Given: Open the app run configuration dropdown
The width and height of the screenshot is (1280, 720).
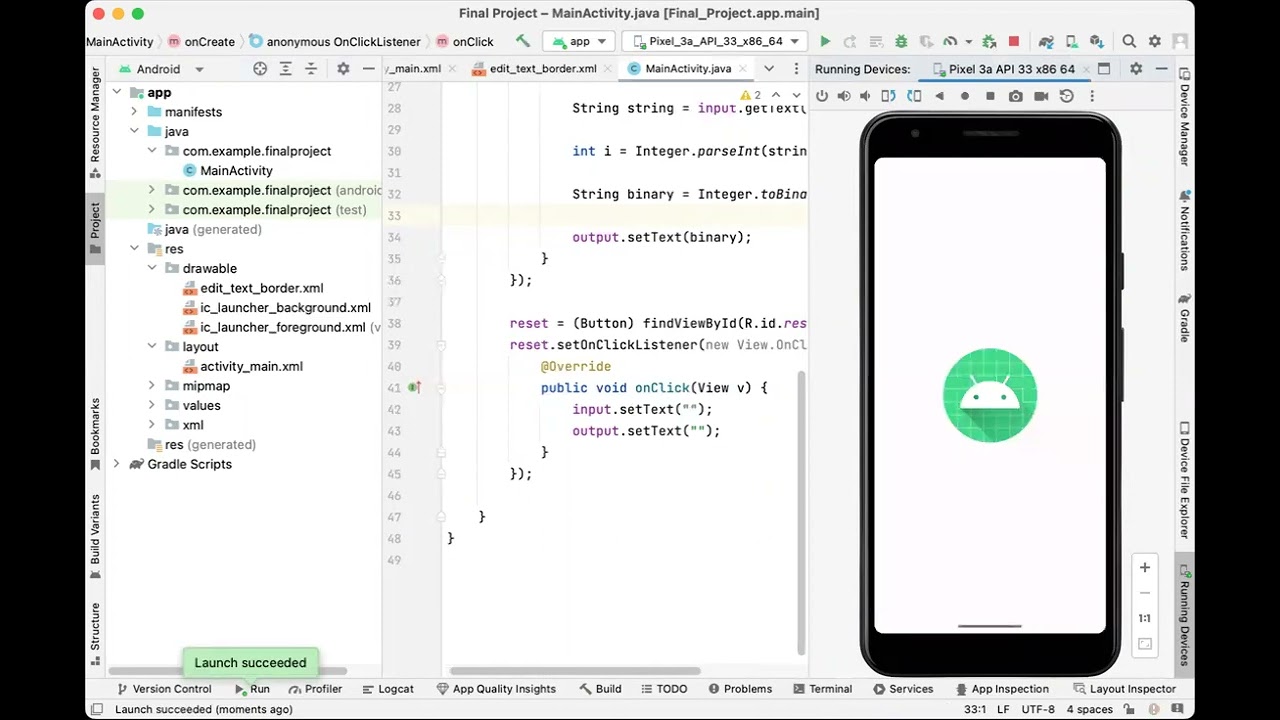Looking at the screenshot, I should [x=578, y=41].
